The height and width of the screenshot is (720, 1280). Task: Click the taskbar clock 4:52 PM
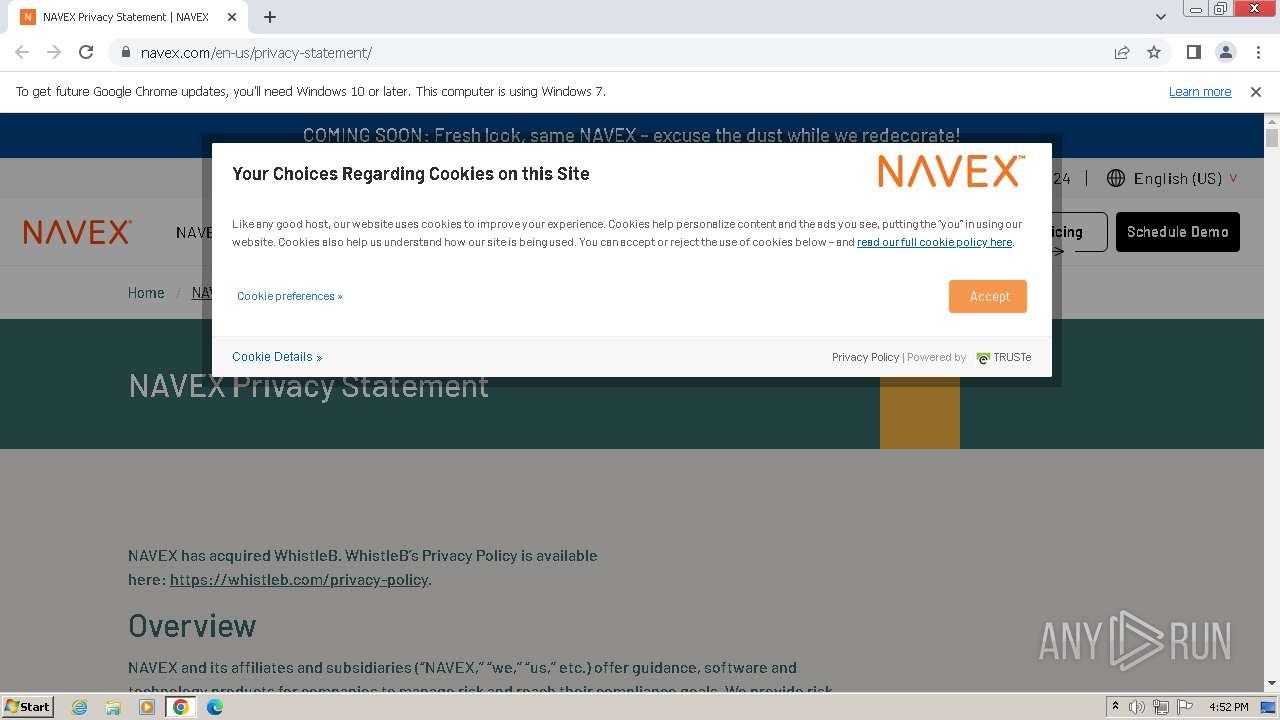(x=1228, y=707)
